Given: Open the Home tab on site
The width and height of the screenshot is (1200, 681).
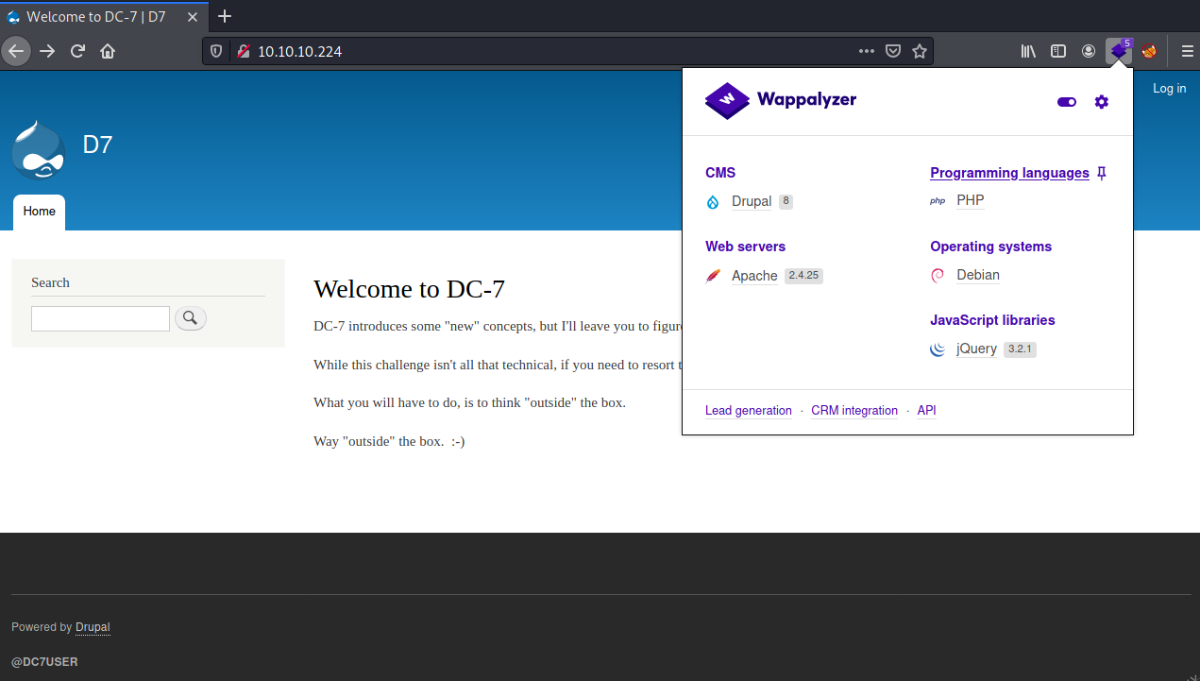Looking at the screenshot, I should 39,212.
